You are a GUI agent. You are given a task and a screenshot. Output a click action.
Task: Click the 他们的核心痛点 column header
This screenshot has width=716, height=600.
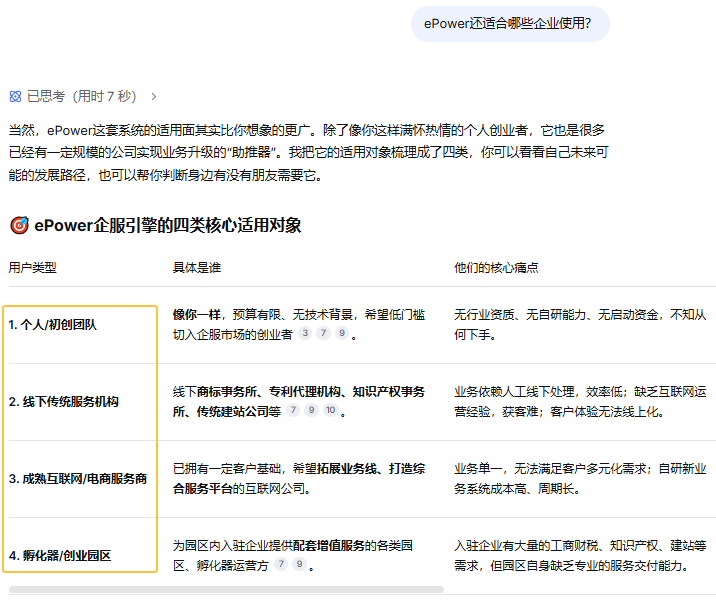pos(496,268)
